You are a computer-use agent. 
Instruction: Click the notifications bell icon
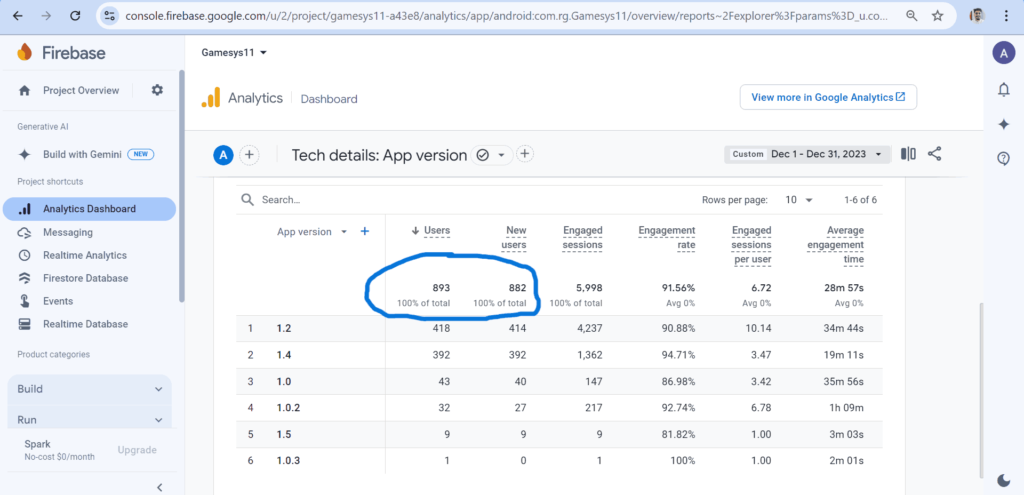pyautogui.click(x=1003, y=90)
